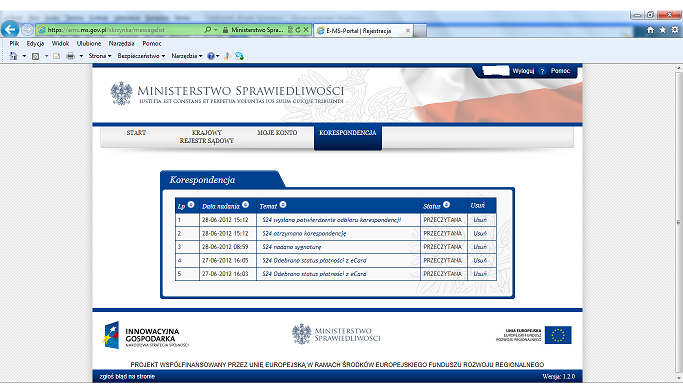Open browser home page icon
This screenshot has width=683, height=384.
tap(650, 30)
